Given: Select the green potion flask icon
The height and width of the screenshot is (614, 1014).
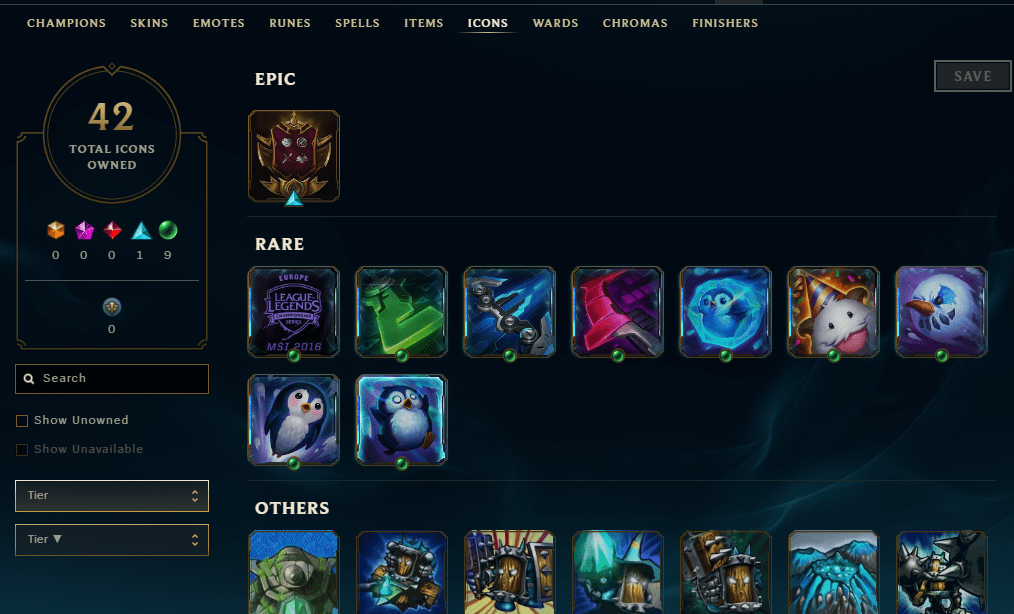Looking at the screenshot, I should [402, 312].
